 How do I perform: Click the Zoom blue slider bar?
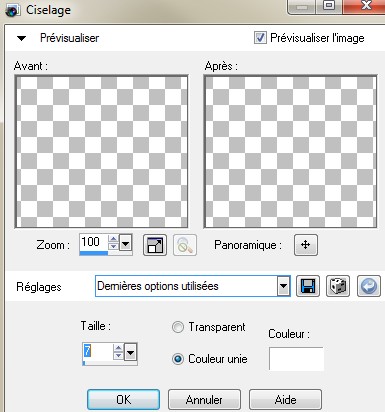(x=94, y=253)
